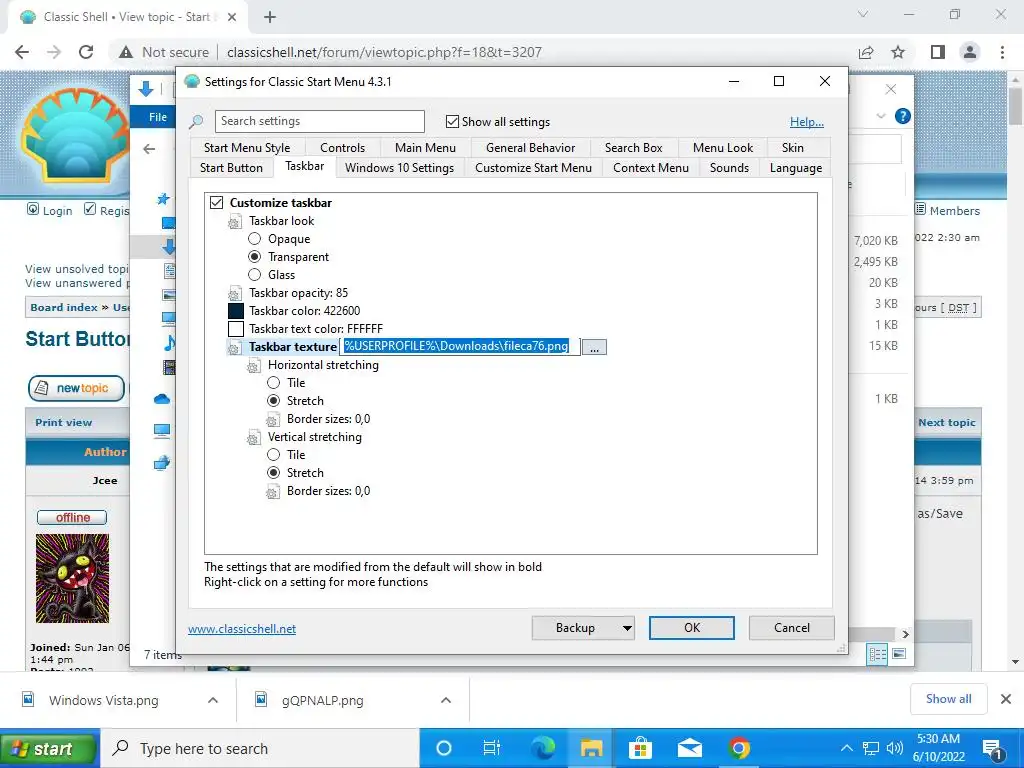Image resolution: width=1024 pixels, height=768 pixels.
Task: Click the Search settings input field
Action: pyautogui.click(x=319, y=121)
